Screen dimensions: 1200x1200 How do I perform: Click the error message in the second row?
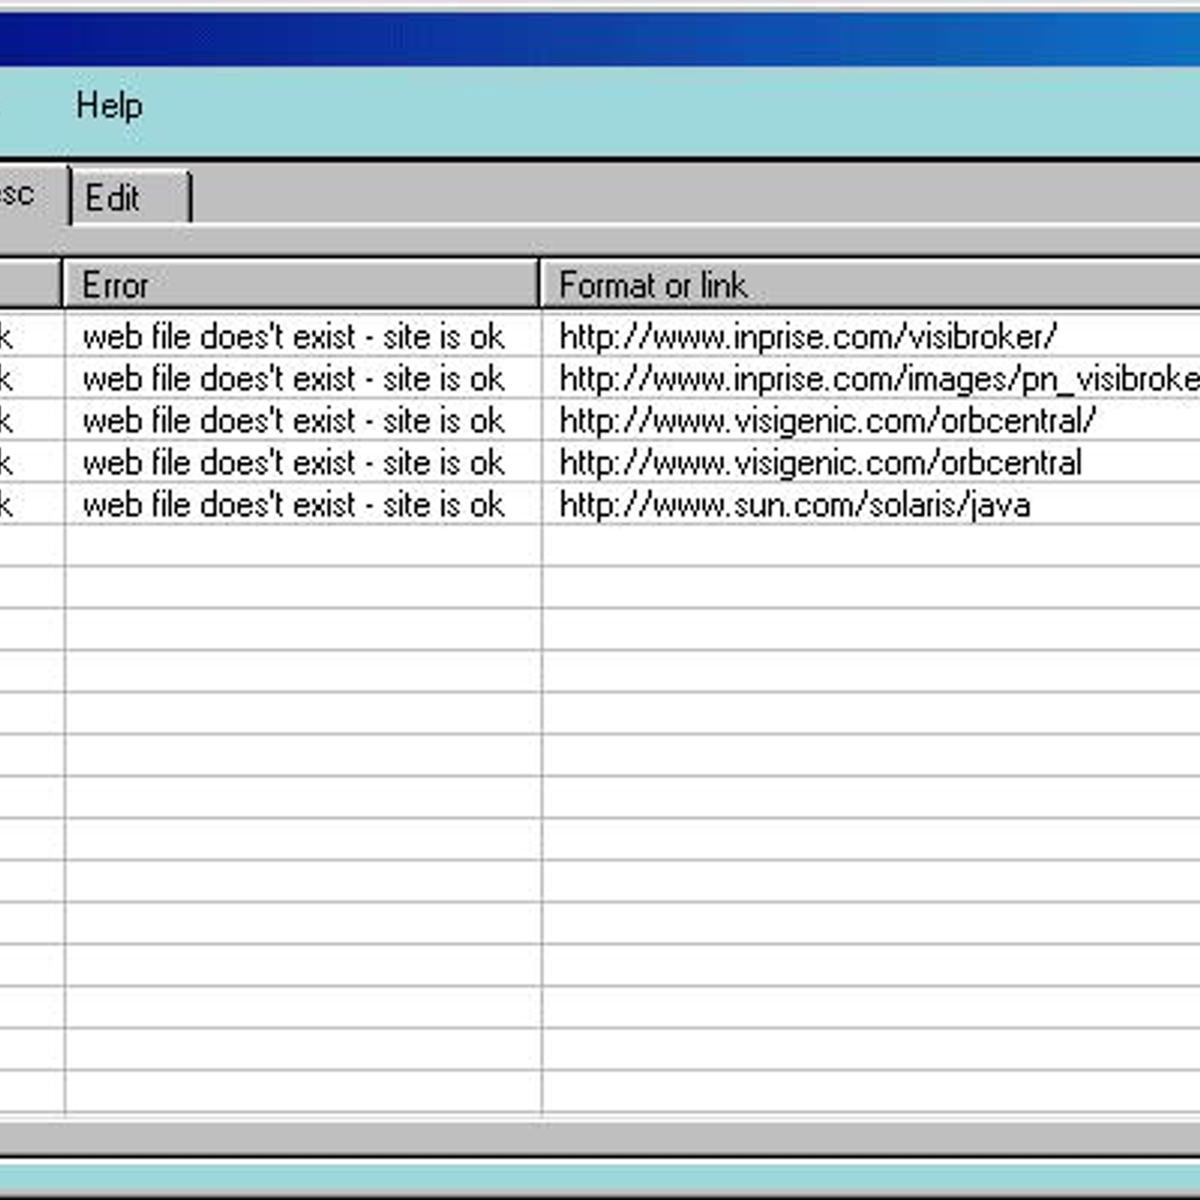point(293,379)
